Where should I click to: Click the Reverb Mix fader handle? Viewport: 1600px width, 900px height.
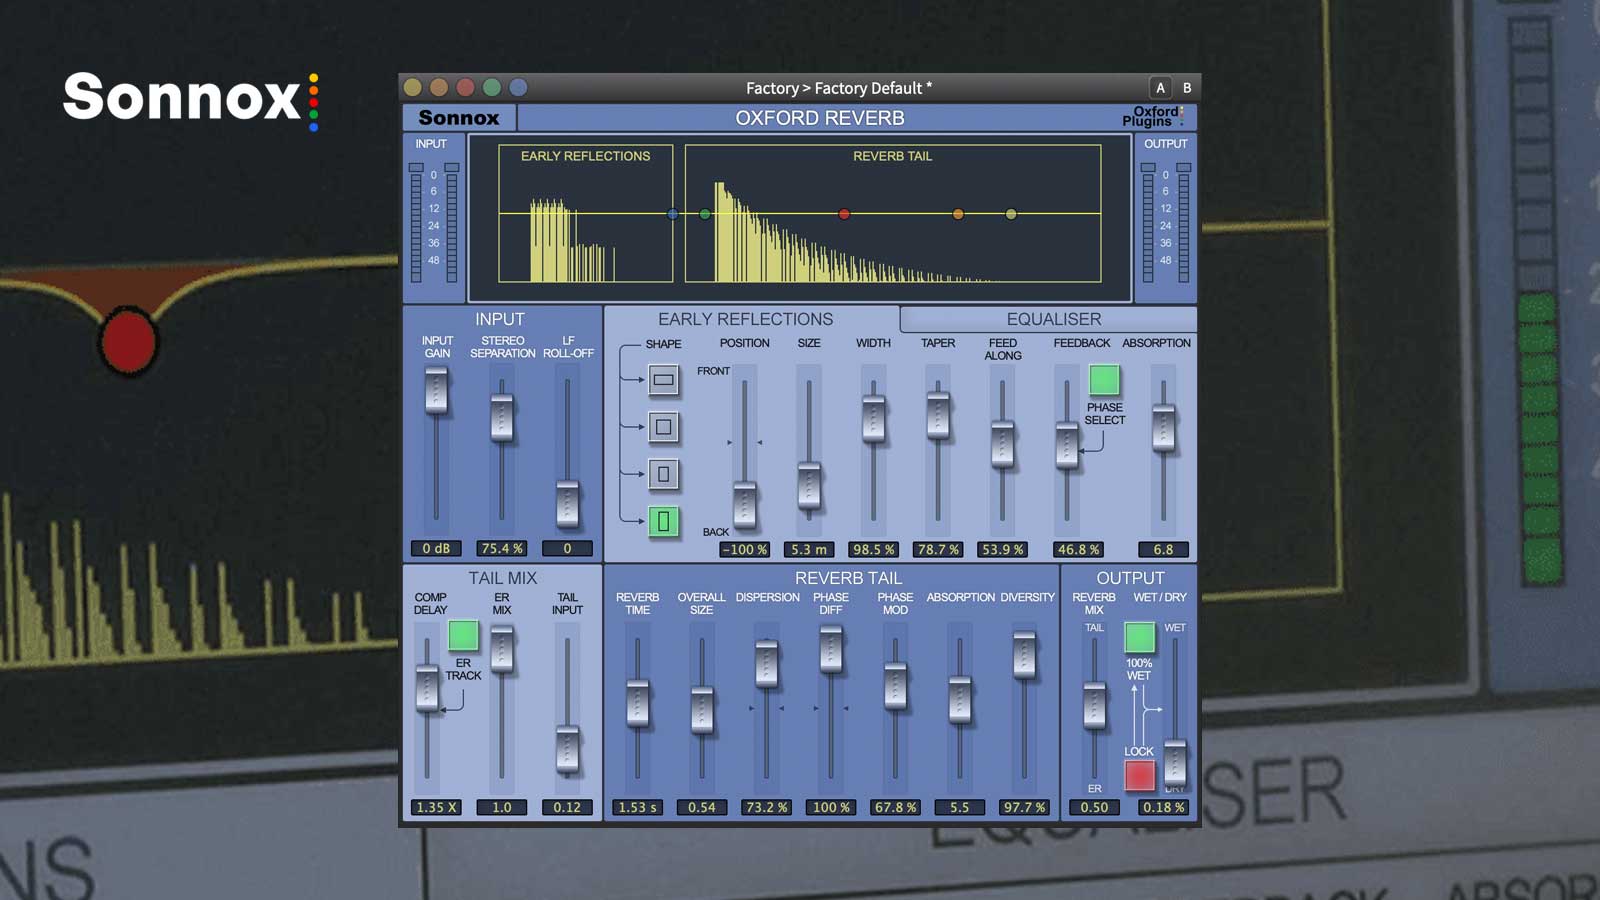[1094, 706]
